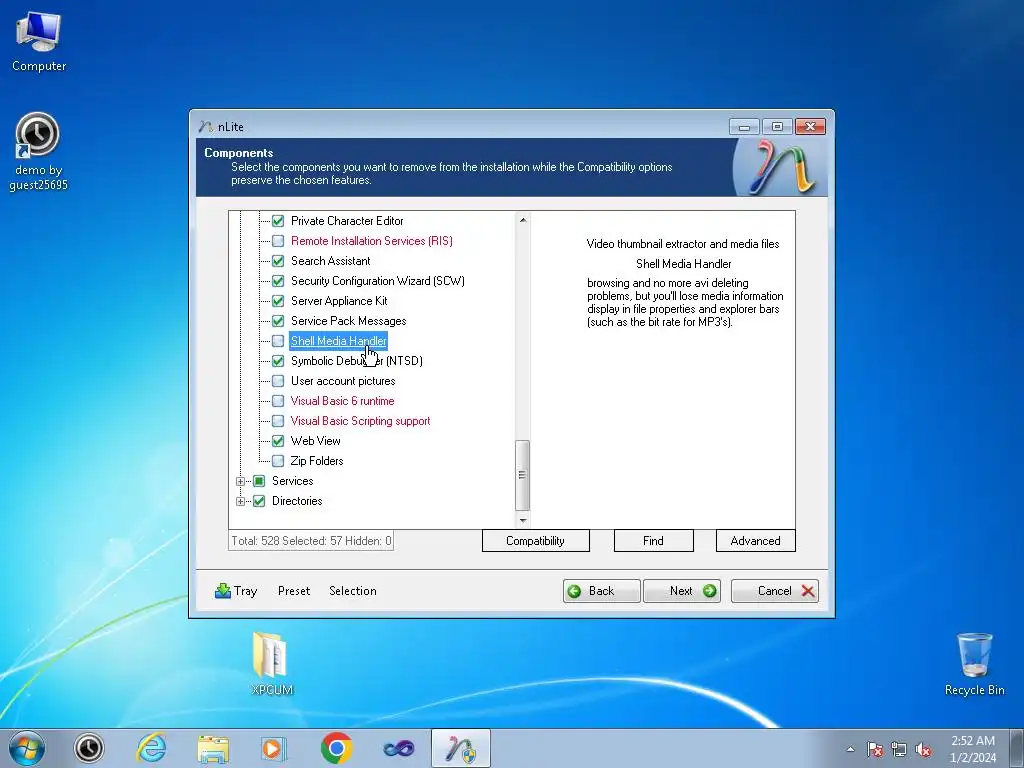Go Back to previous page

coord(601,591)
